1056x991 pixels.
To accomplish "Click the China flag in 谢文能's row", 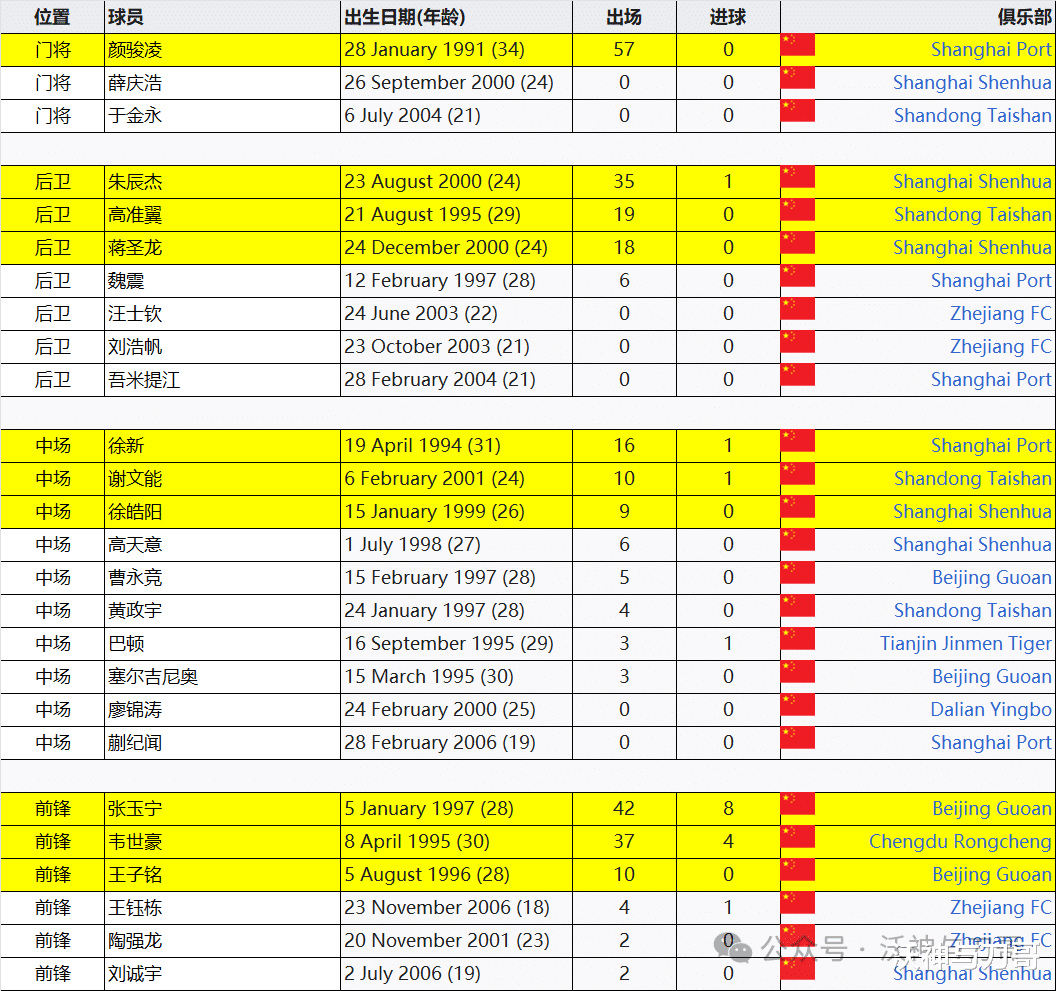I will (x=798, y=474).
